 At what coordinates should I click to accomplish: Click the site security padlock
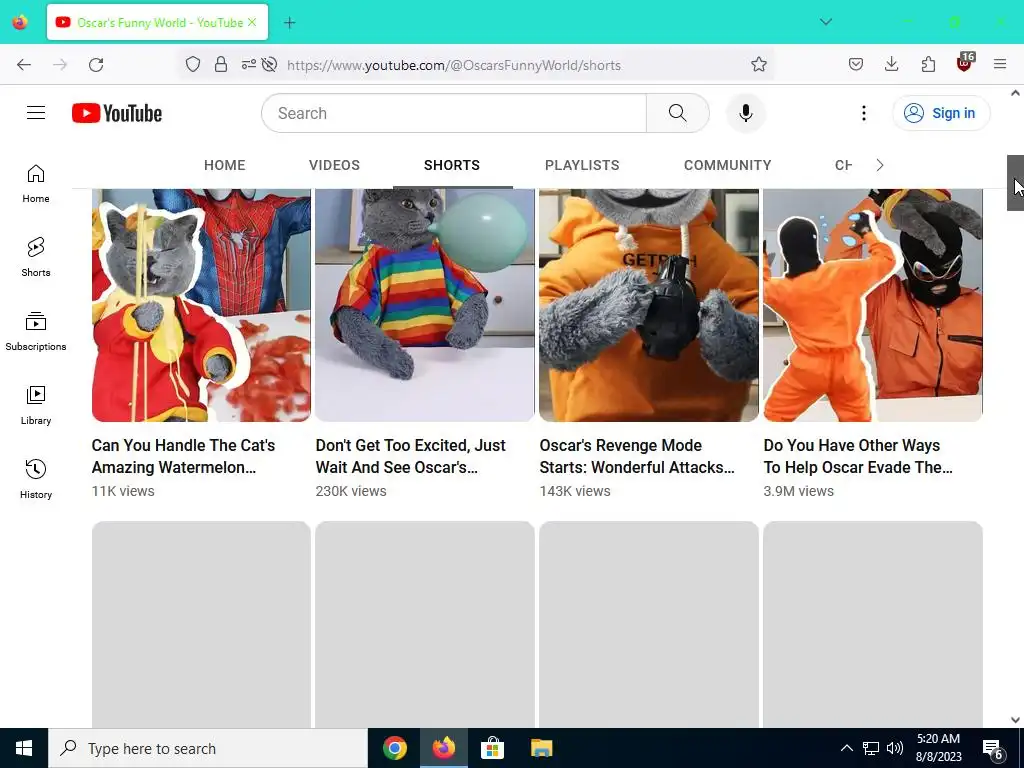(221, 64)
